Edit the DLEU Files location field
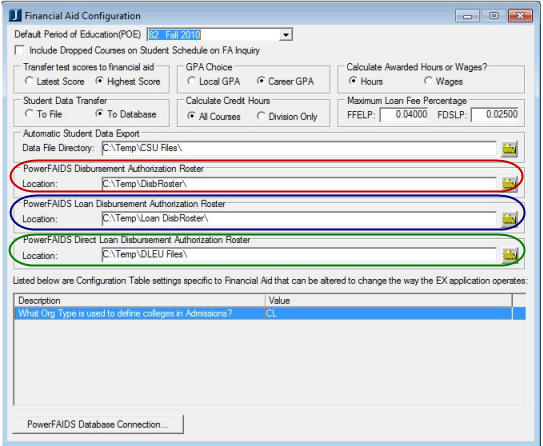The width and height of the screenshot is (543, 446). coord(299,255)
